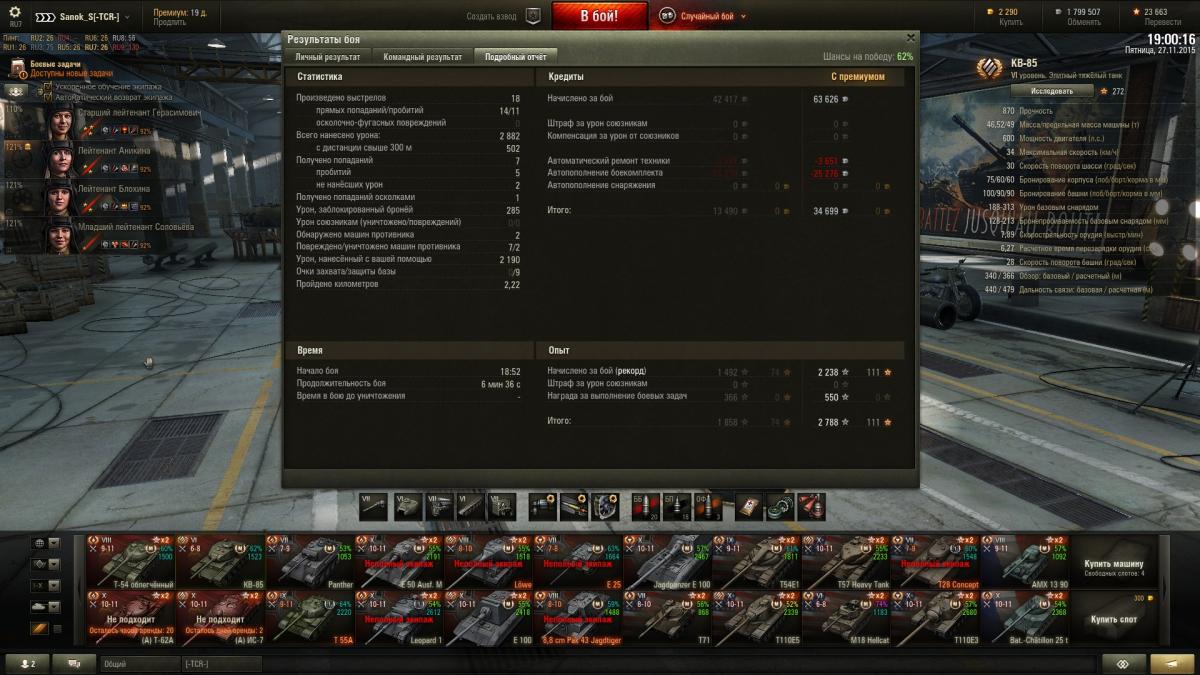This screenshot has height=675, width=1200.
Task: Expand the Sanok_S[-TCR-] account dropdown
Action: (84, 17)
